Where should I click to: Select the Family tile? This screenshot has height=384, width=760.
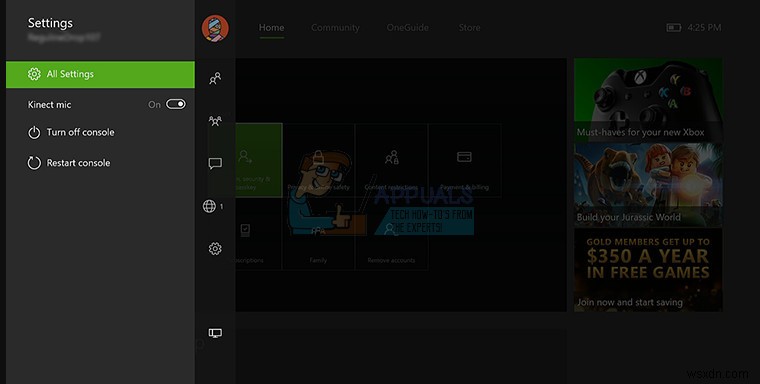click(318, 234)
